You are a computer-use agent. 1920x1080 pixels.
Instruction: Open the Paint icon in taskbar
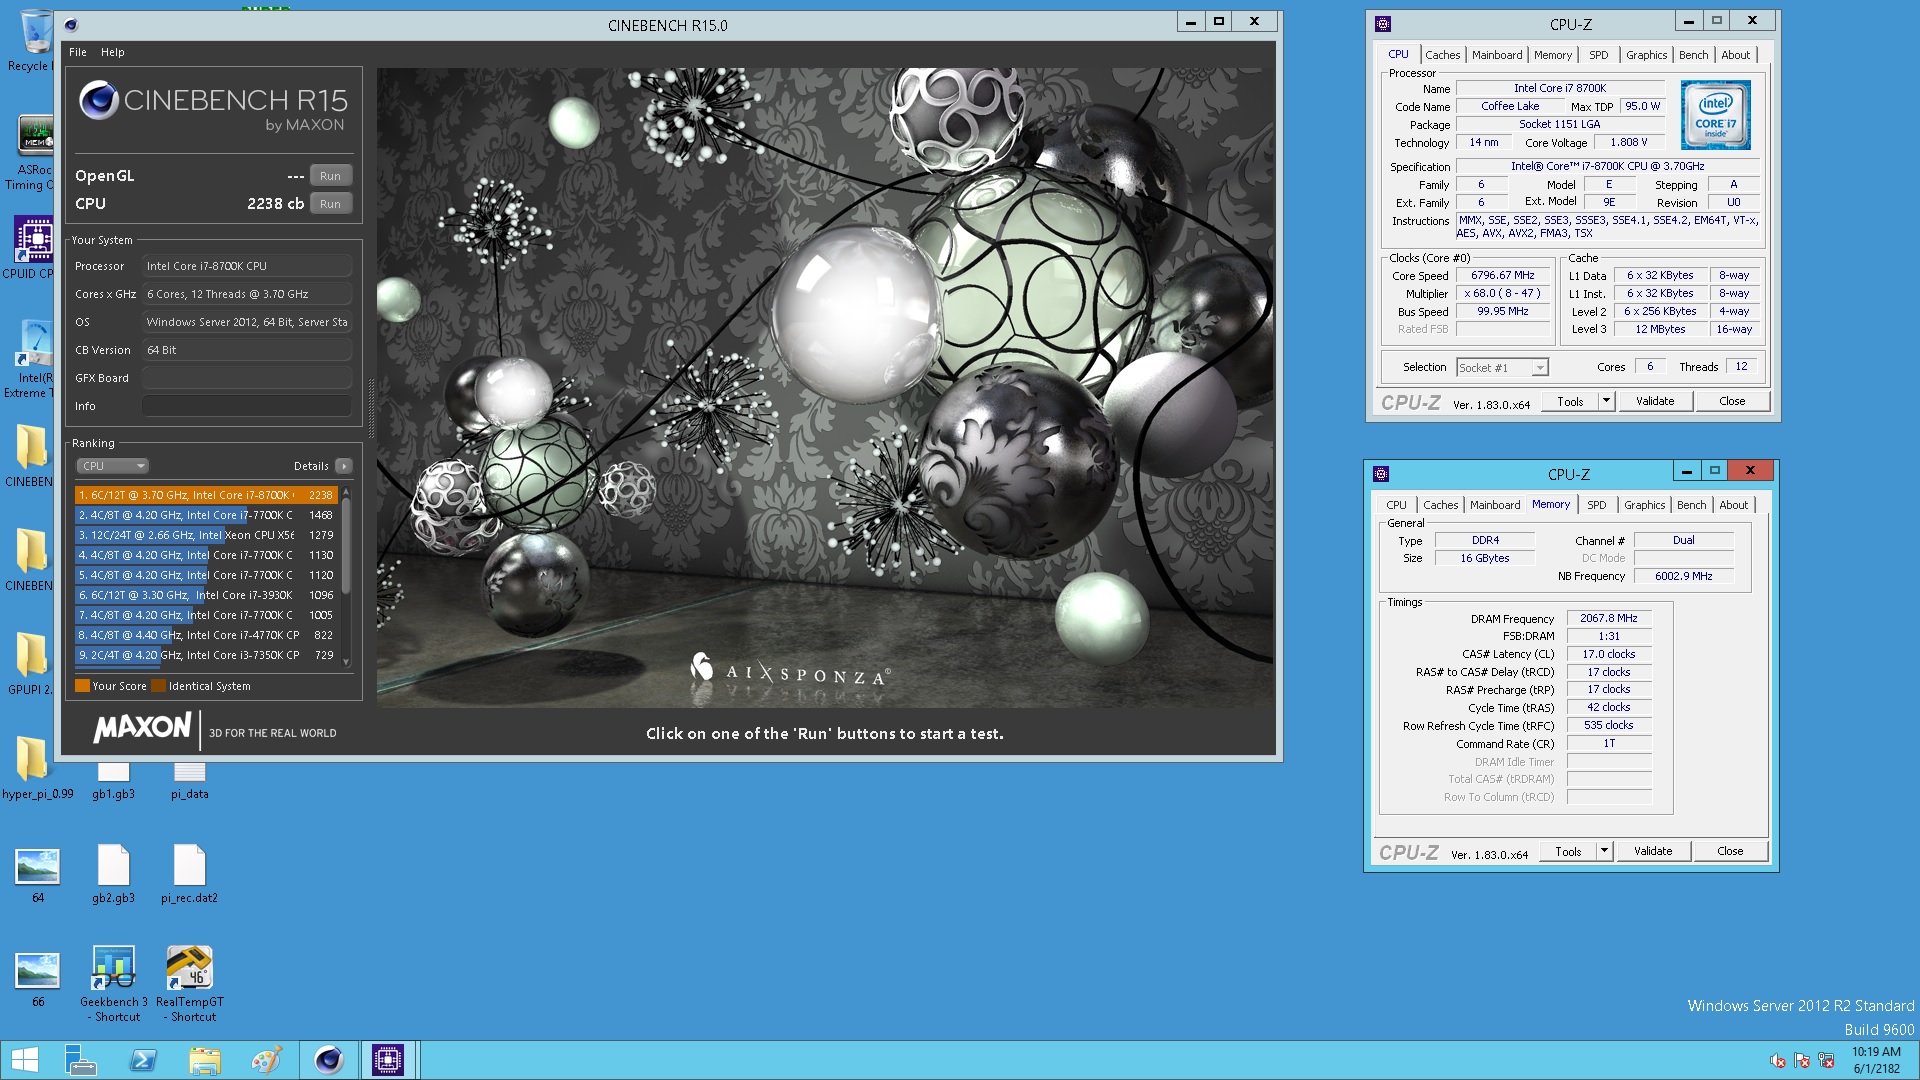[x=266, y=1060]
